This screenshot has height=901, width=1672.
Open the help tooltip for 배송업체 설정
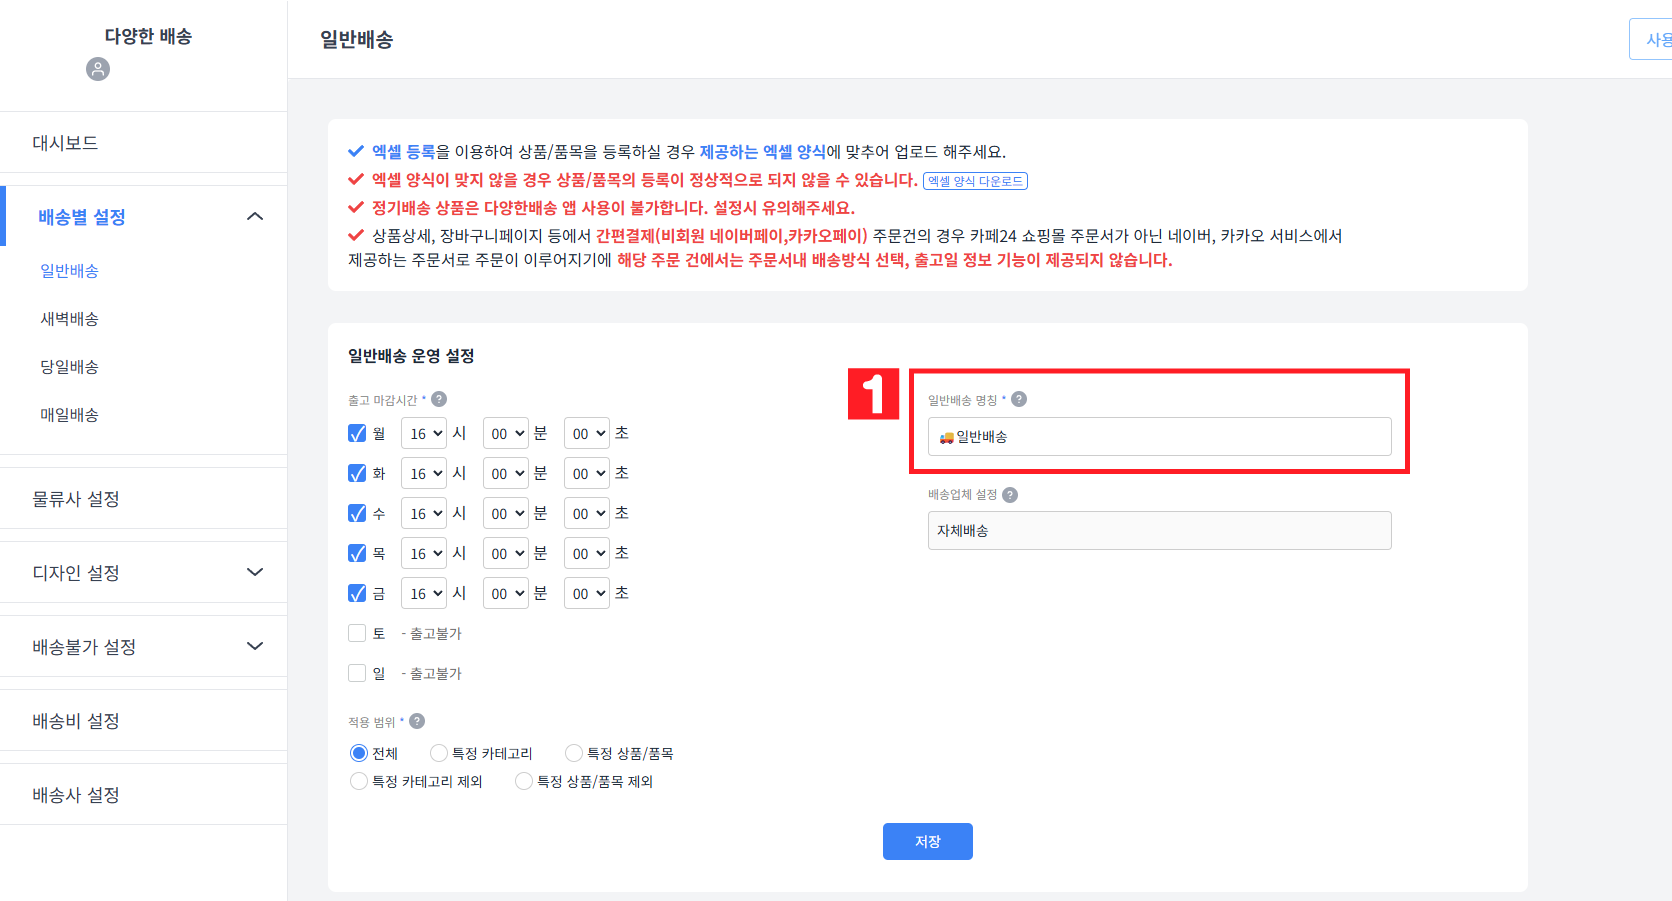pos(1010,494)
